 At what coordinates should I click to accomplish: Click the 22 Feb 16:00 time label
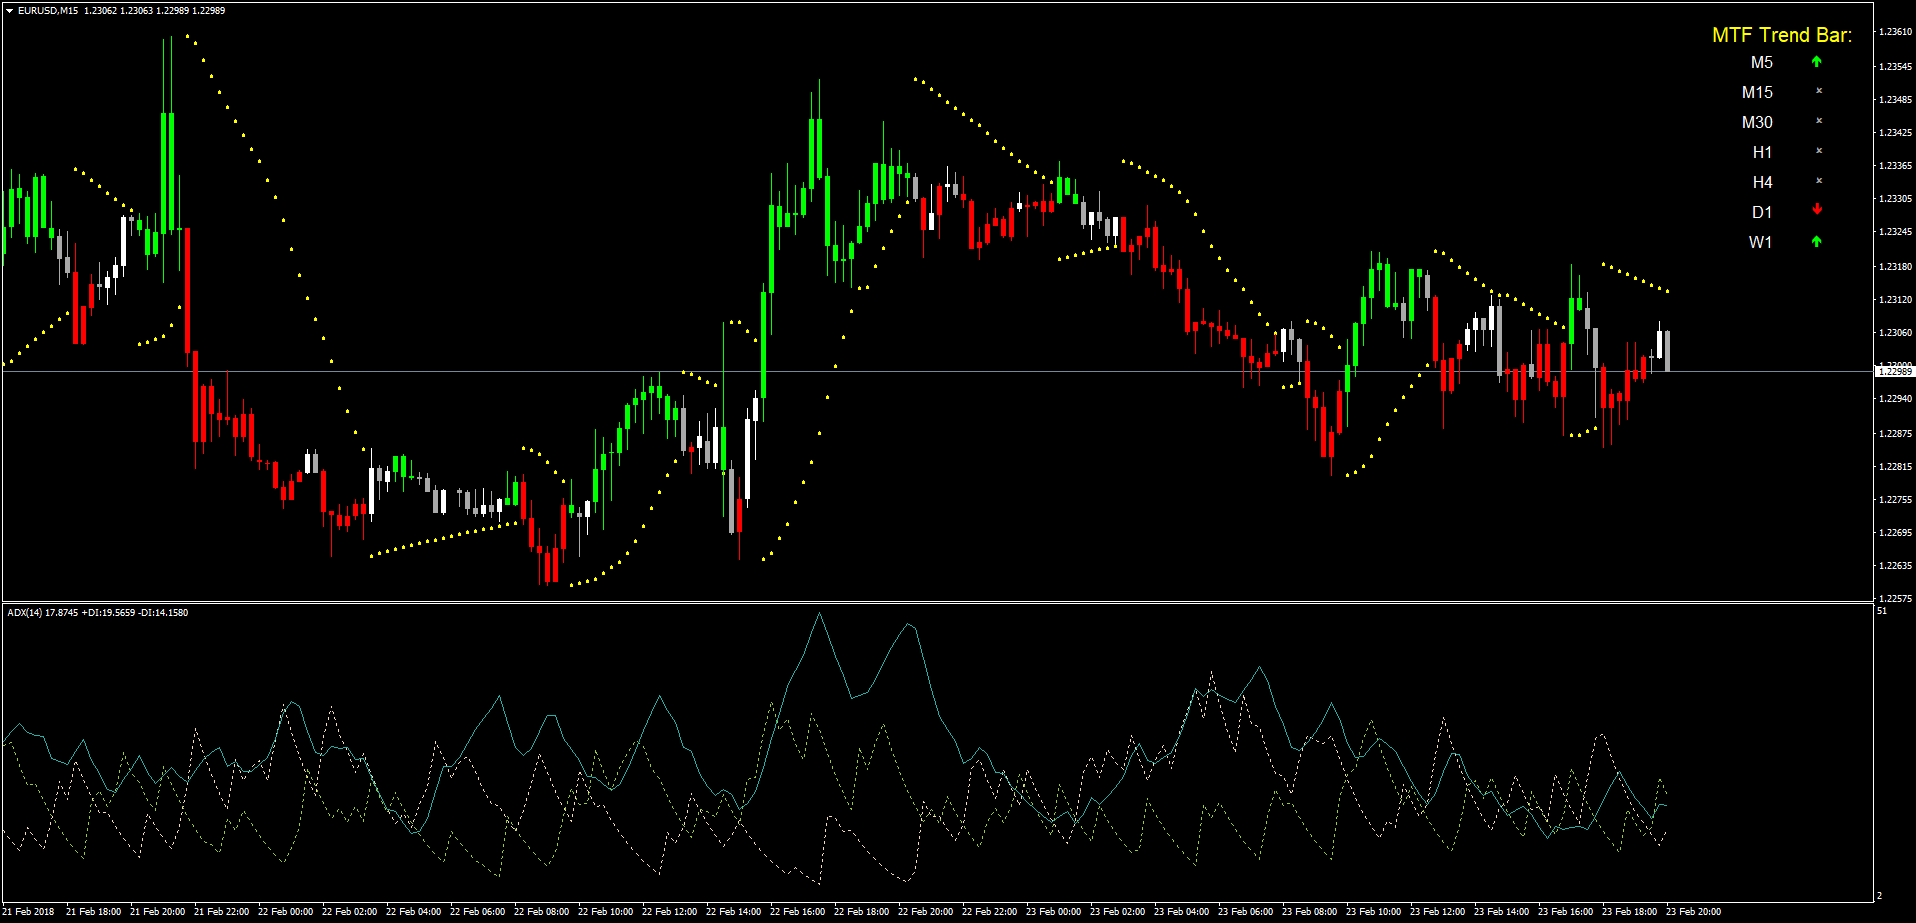pyautogui.click(x=797, y=912)
